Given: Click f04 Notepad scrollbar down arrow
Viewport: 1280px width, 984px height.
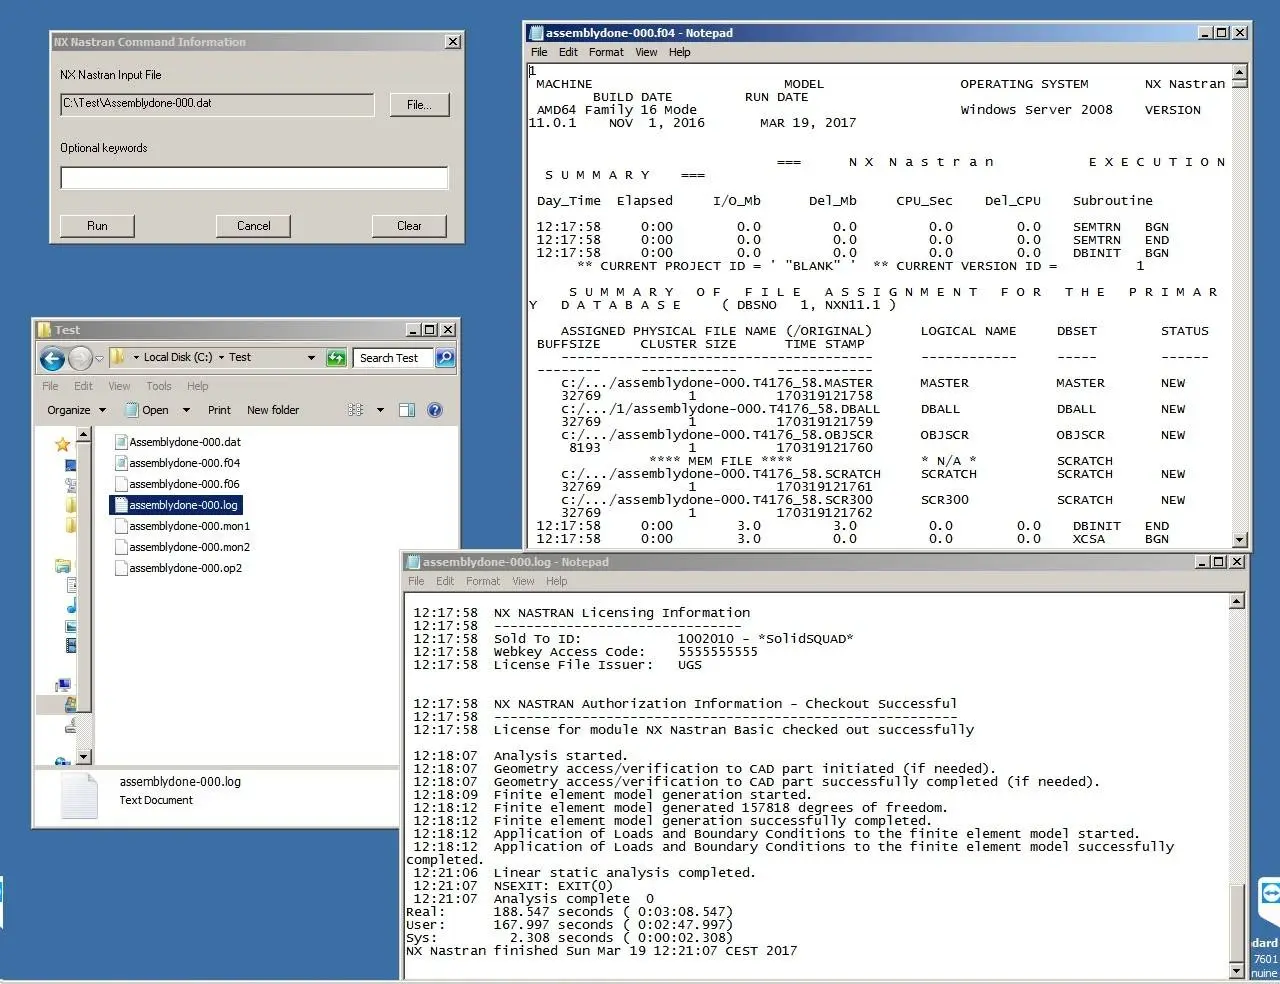Looking at the screenshot, I should (x=1240, y=540).
